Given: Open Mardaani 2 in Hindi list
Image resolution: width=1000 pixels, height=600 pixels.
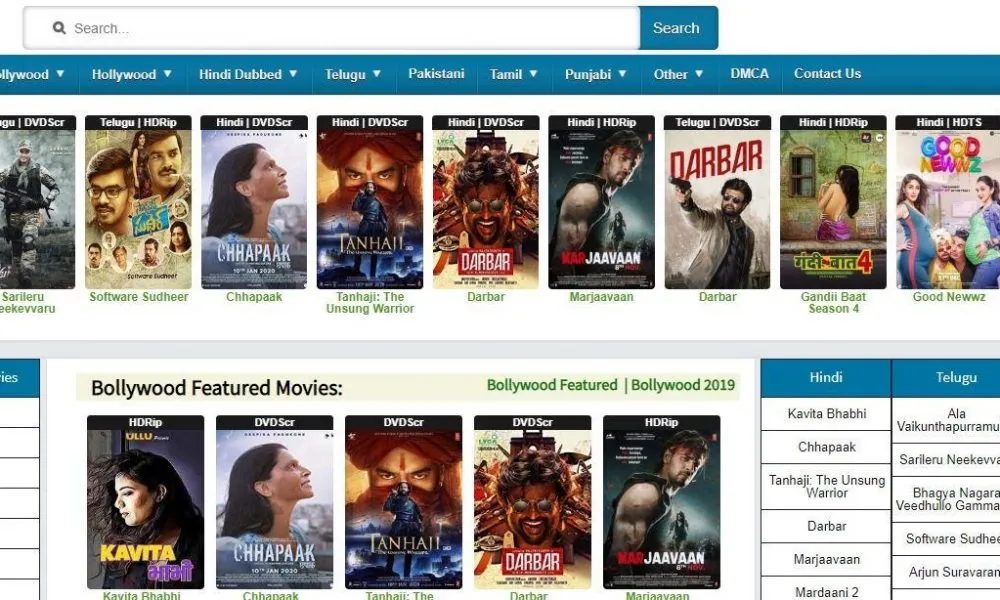Looking at the screenshot, I should tap(827, 592).
